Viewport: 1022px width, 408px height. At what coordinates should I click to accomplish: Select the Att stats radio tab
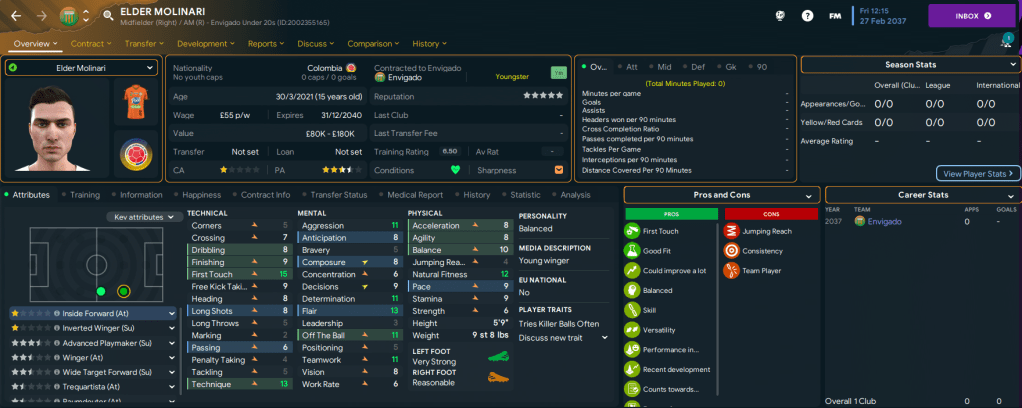628,66
